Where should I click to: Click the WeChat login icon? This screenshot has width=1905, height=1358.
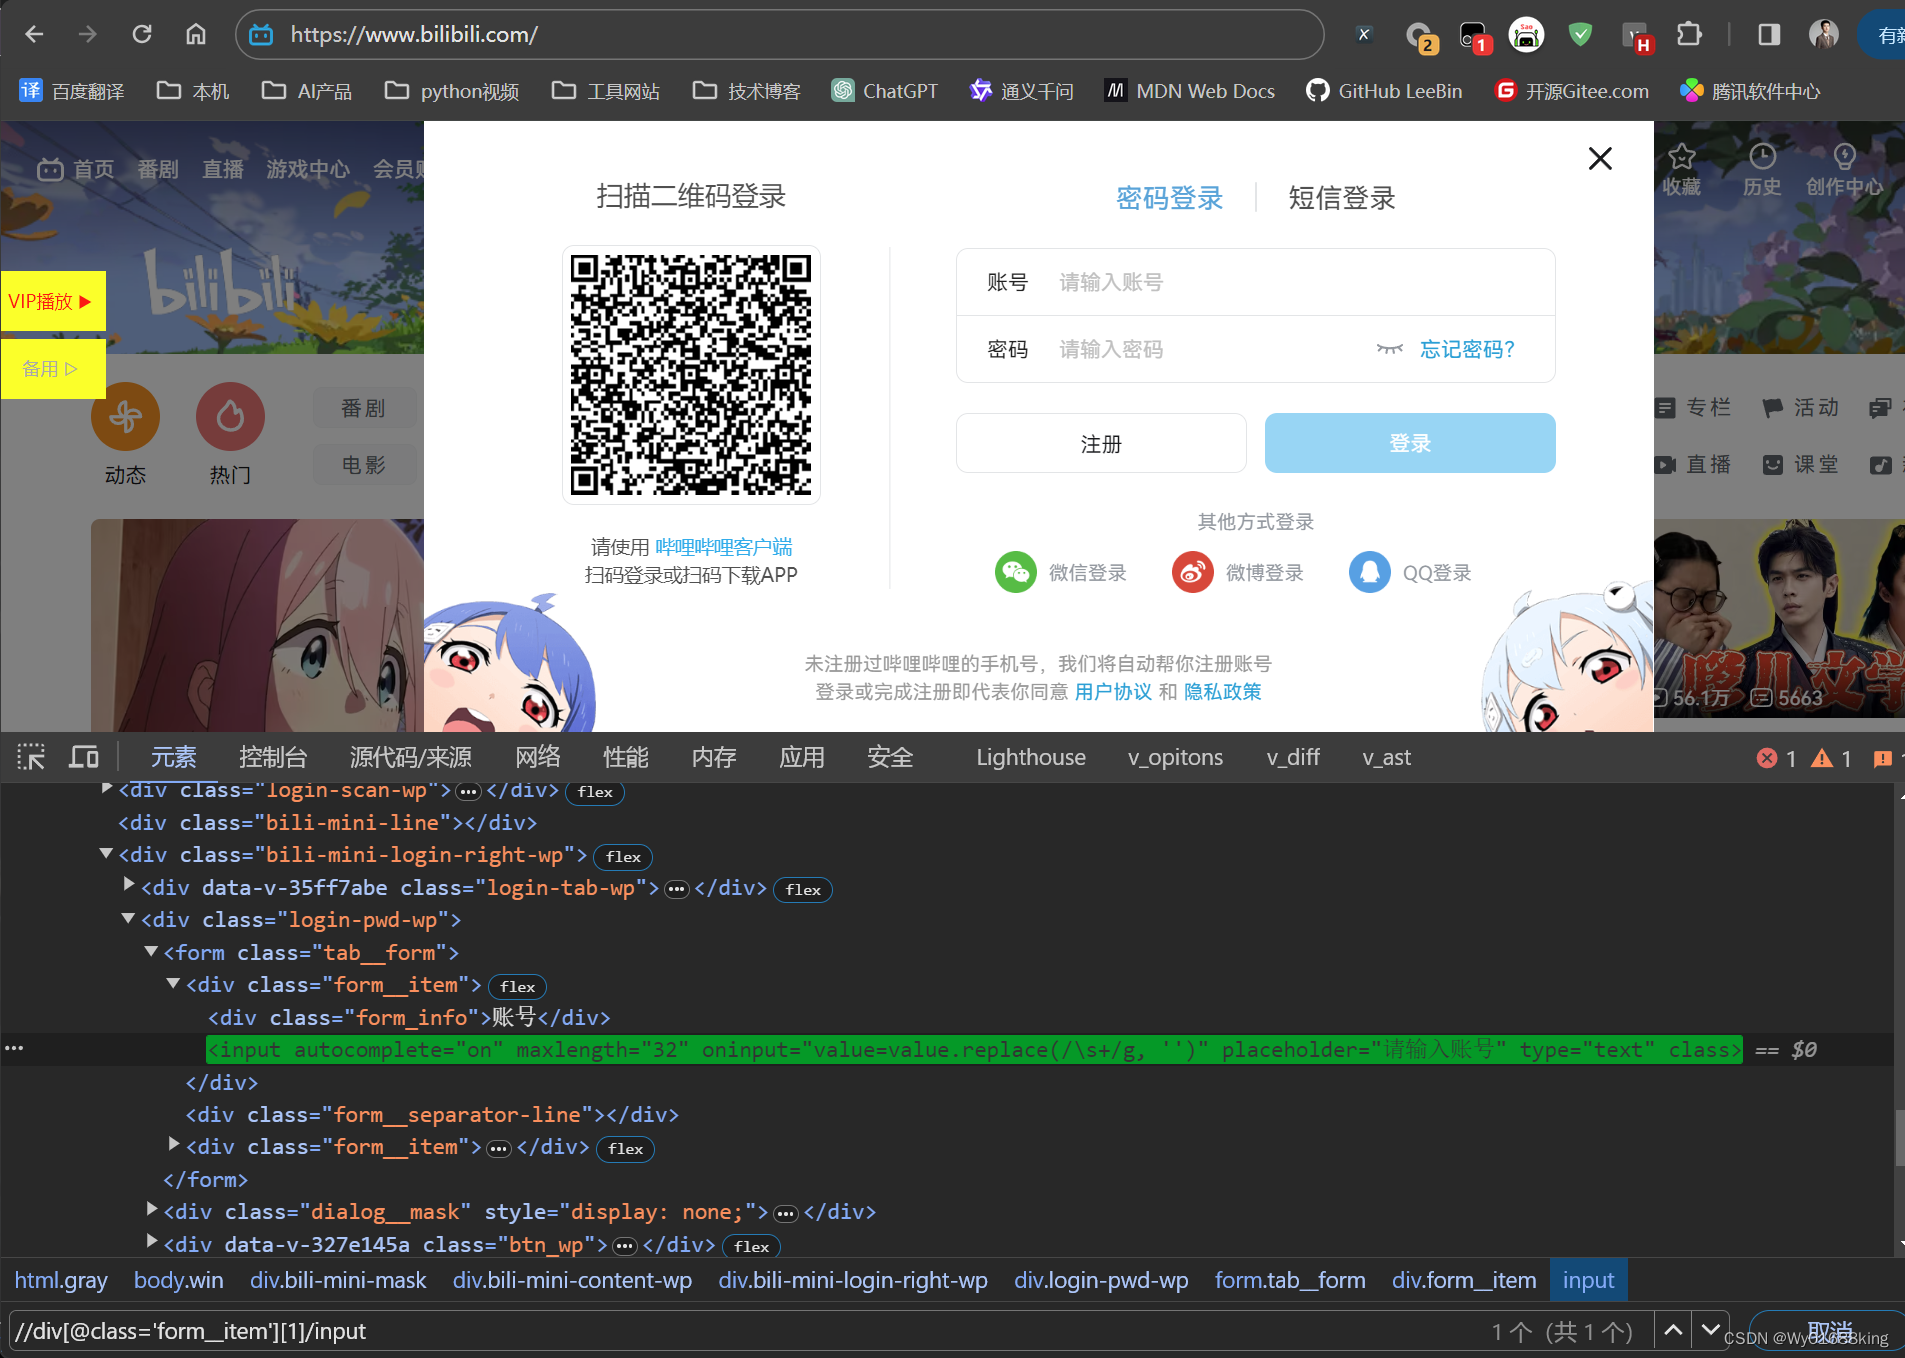[1016, 572]
